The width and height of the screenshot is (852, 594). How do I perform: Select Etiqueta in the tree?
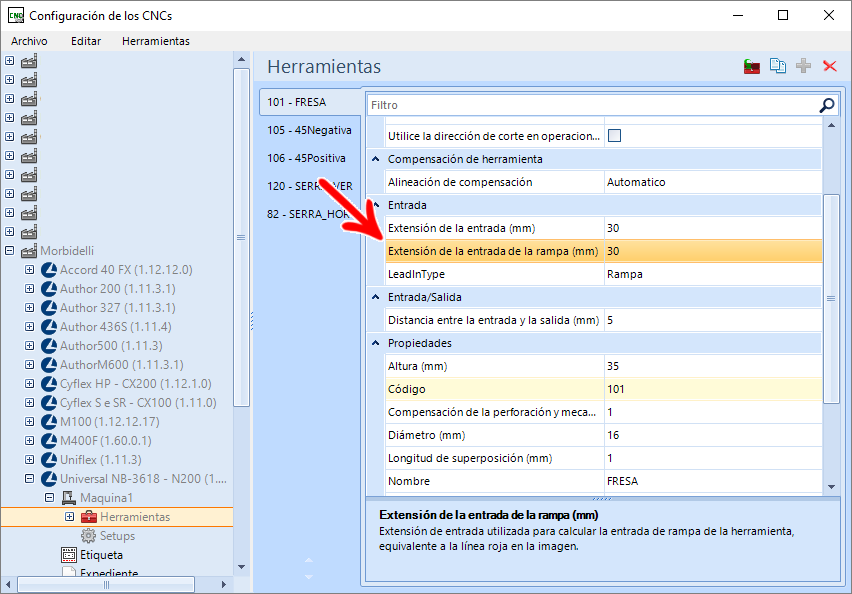coord(102,555)
